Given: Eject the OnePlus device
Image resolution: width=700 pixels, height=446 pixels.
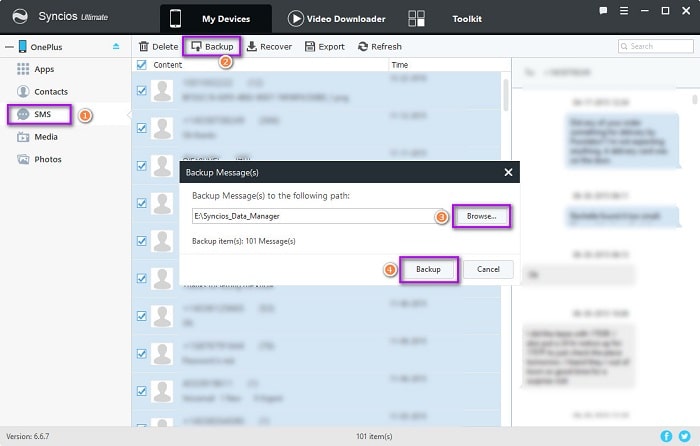Looking at the screenshot, I should (116, 46).
